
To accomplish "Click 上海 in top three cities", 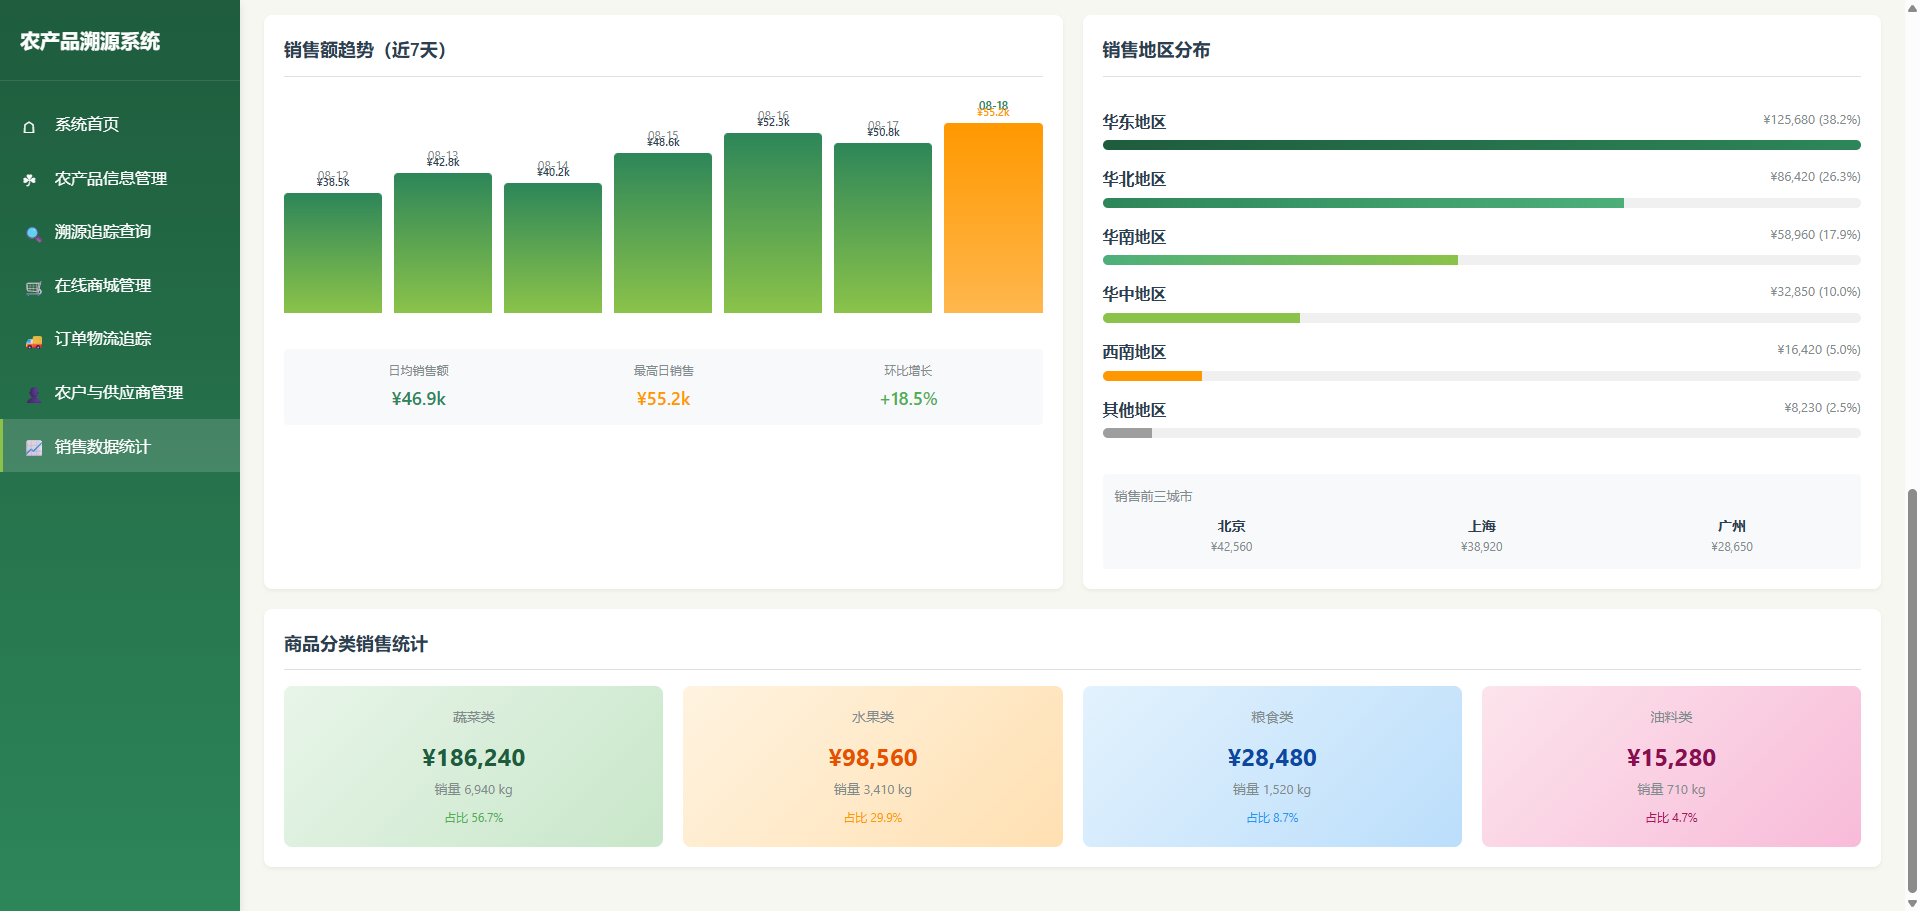I will click(x=1481, y=526).
